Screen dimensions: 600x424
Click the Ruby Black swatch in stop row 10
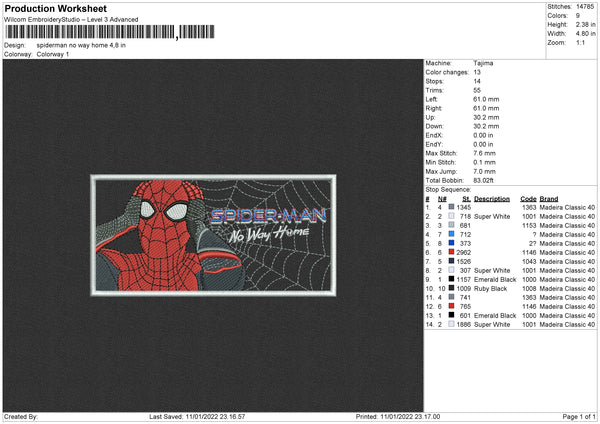pyautogui.click(x=451, y=288)
